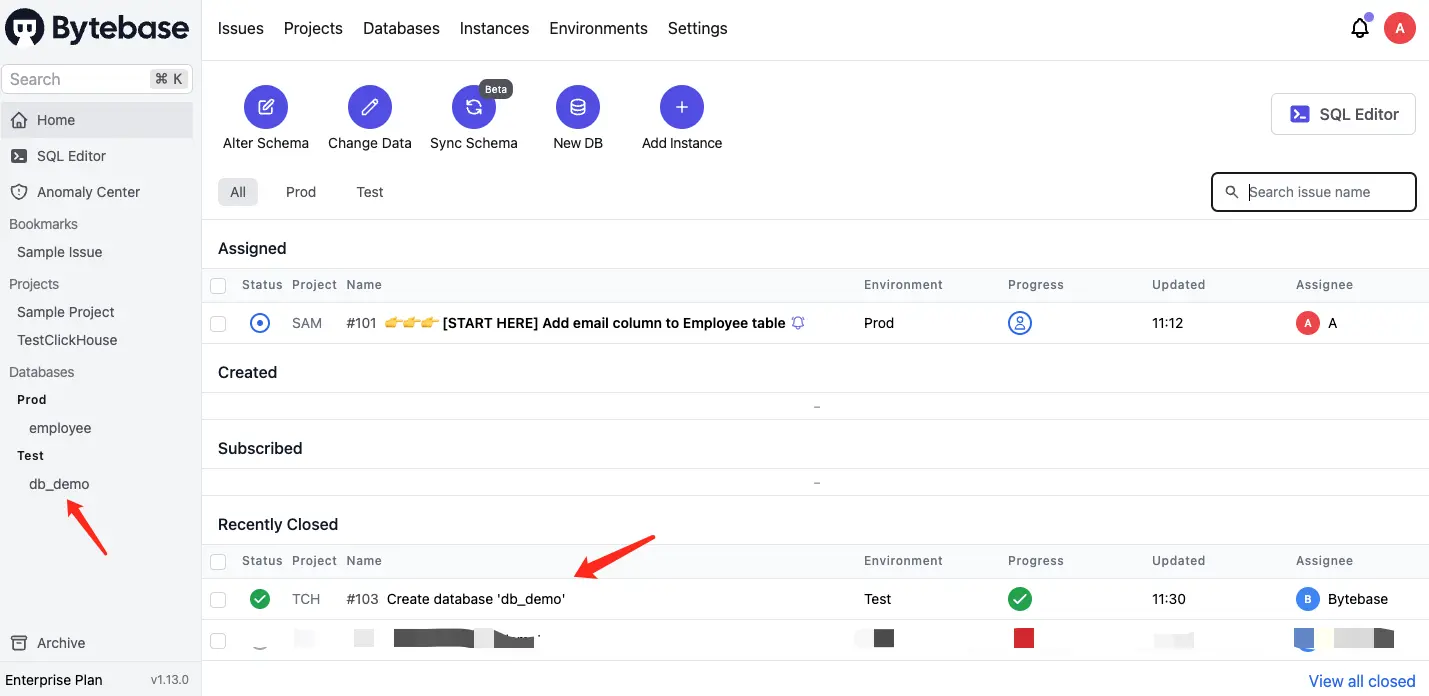
Task: Click Anomaly Center label in sidebar
Action: point(89,192)
